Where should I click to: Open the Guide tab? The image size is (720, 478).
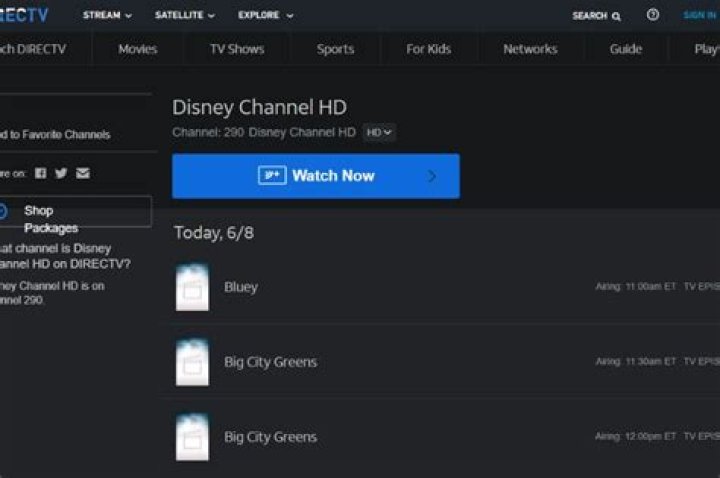[626, 49]
